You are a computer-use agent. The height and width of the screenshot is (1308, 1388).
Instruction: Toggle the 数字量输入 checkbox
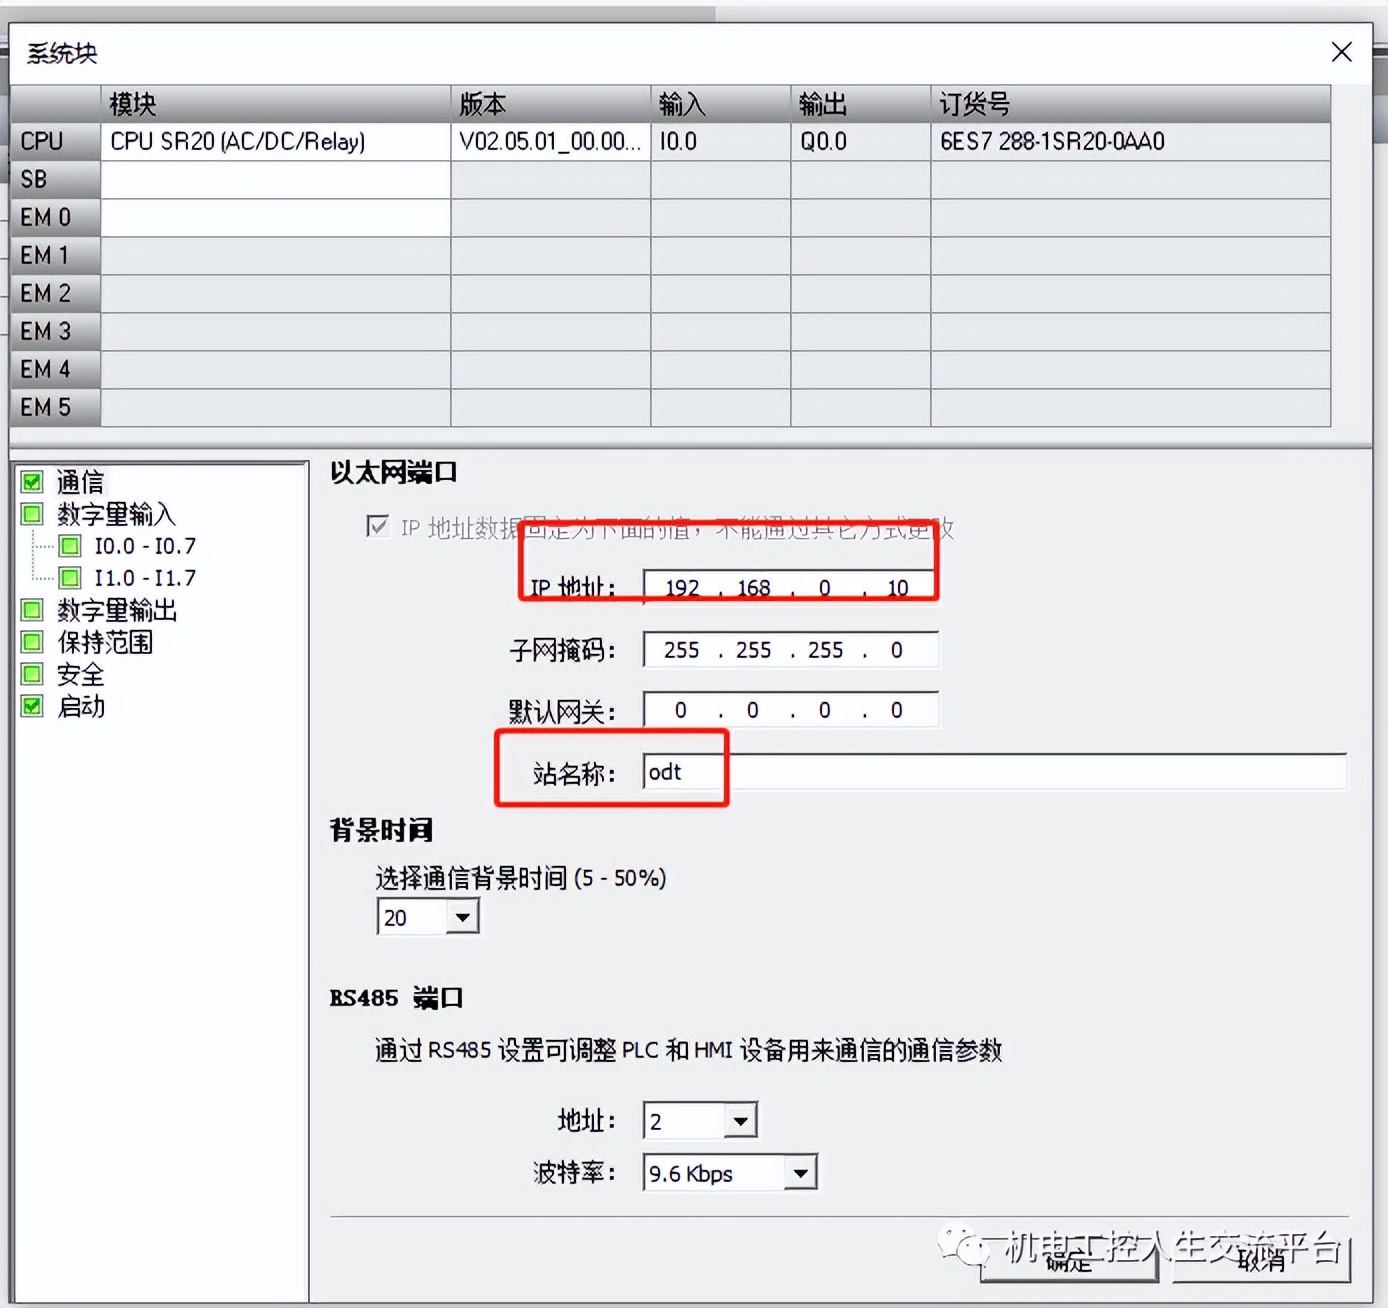click(x=32, y=514)
